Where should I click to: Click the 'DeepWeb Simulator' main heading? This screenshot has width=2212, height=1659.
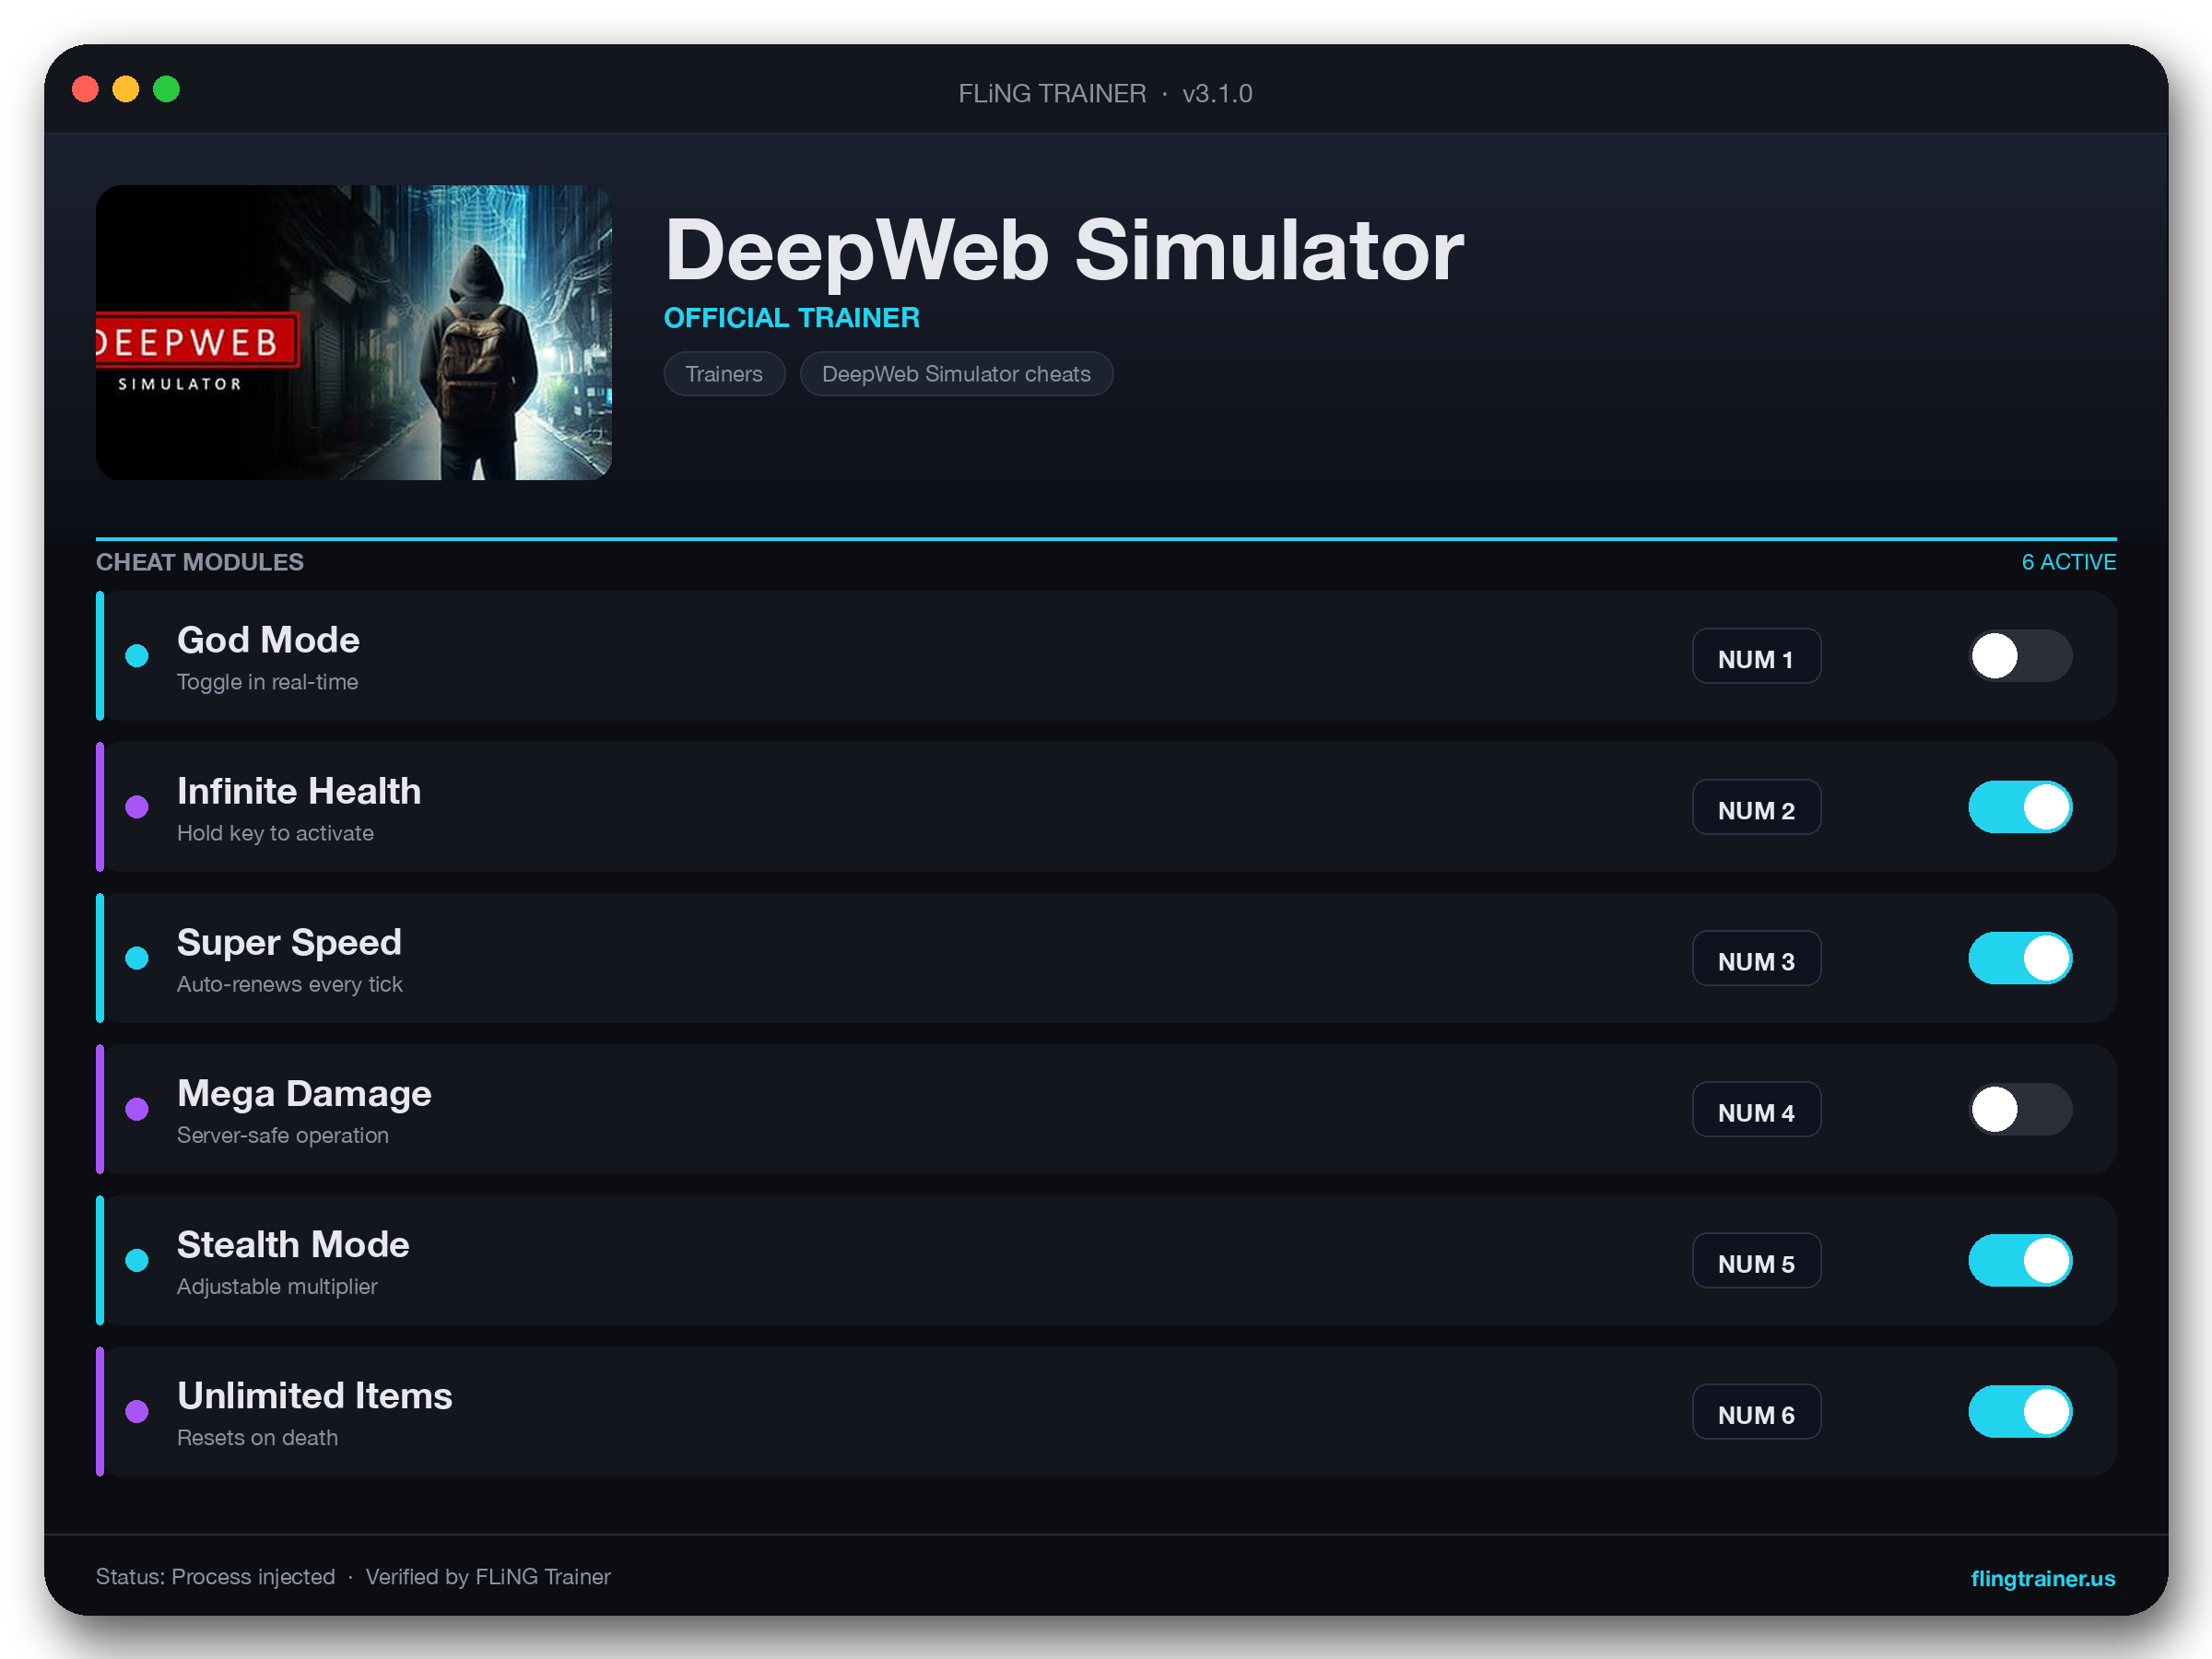(x=1064, y=250)
